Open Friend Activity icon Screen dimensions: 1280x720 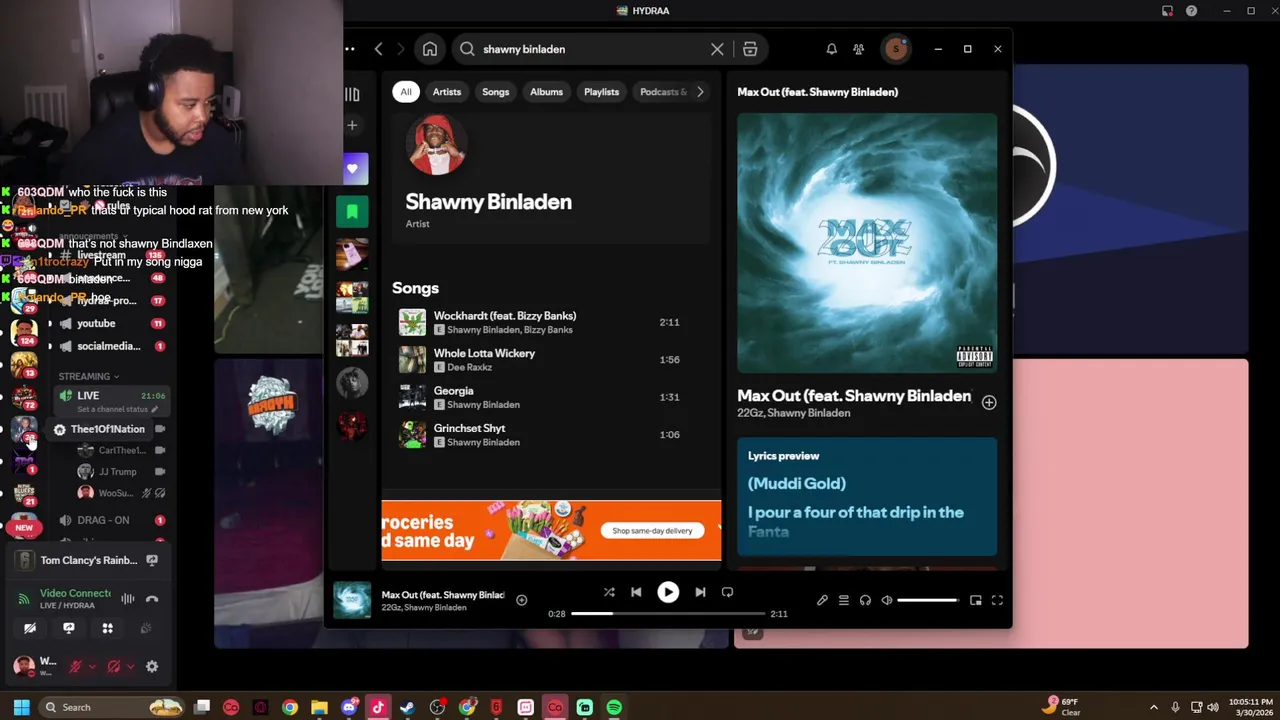click(x=858, y=49)
